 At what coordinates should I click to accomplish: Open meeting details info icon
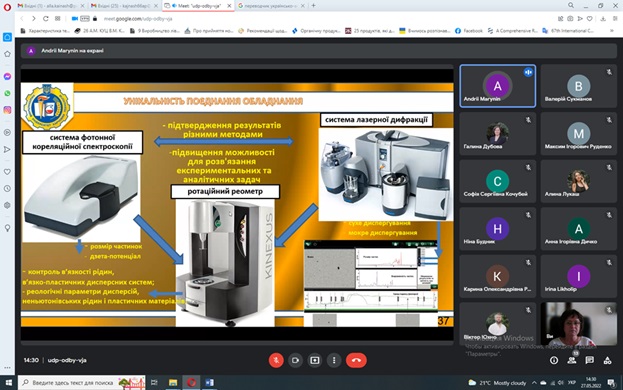(554, 360)
